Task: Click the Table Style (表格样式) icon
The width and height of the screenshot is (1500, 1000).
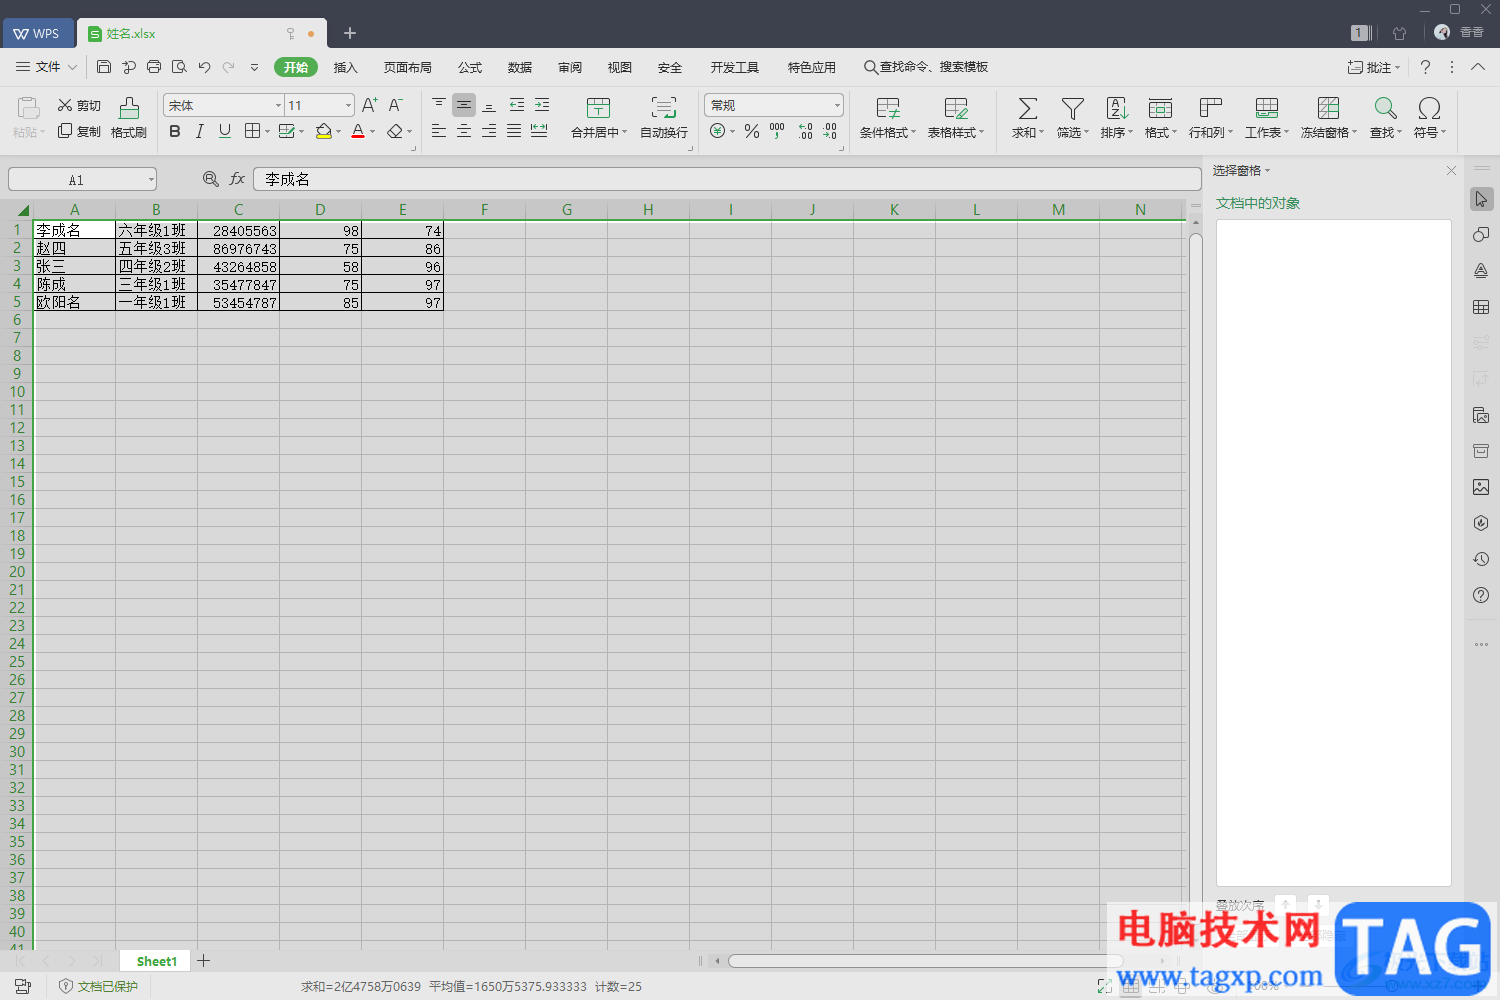Action: click(x=956, y=108)
